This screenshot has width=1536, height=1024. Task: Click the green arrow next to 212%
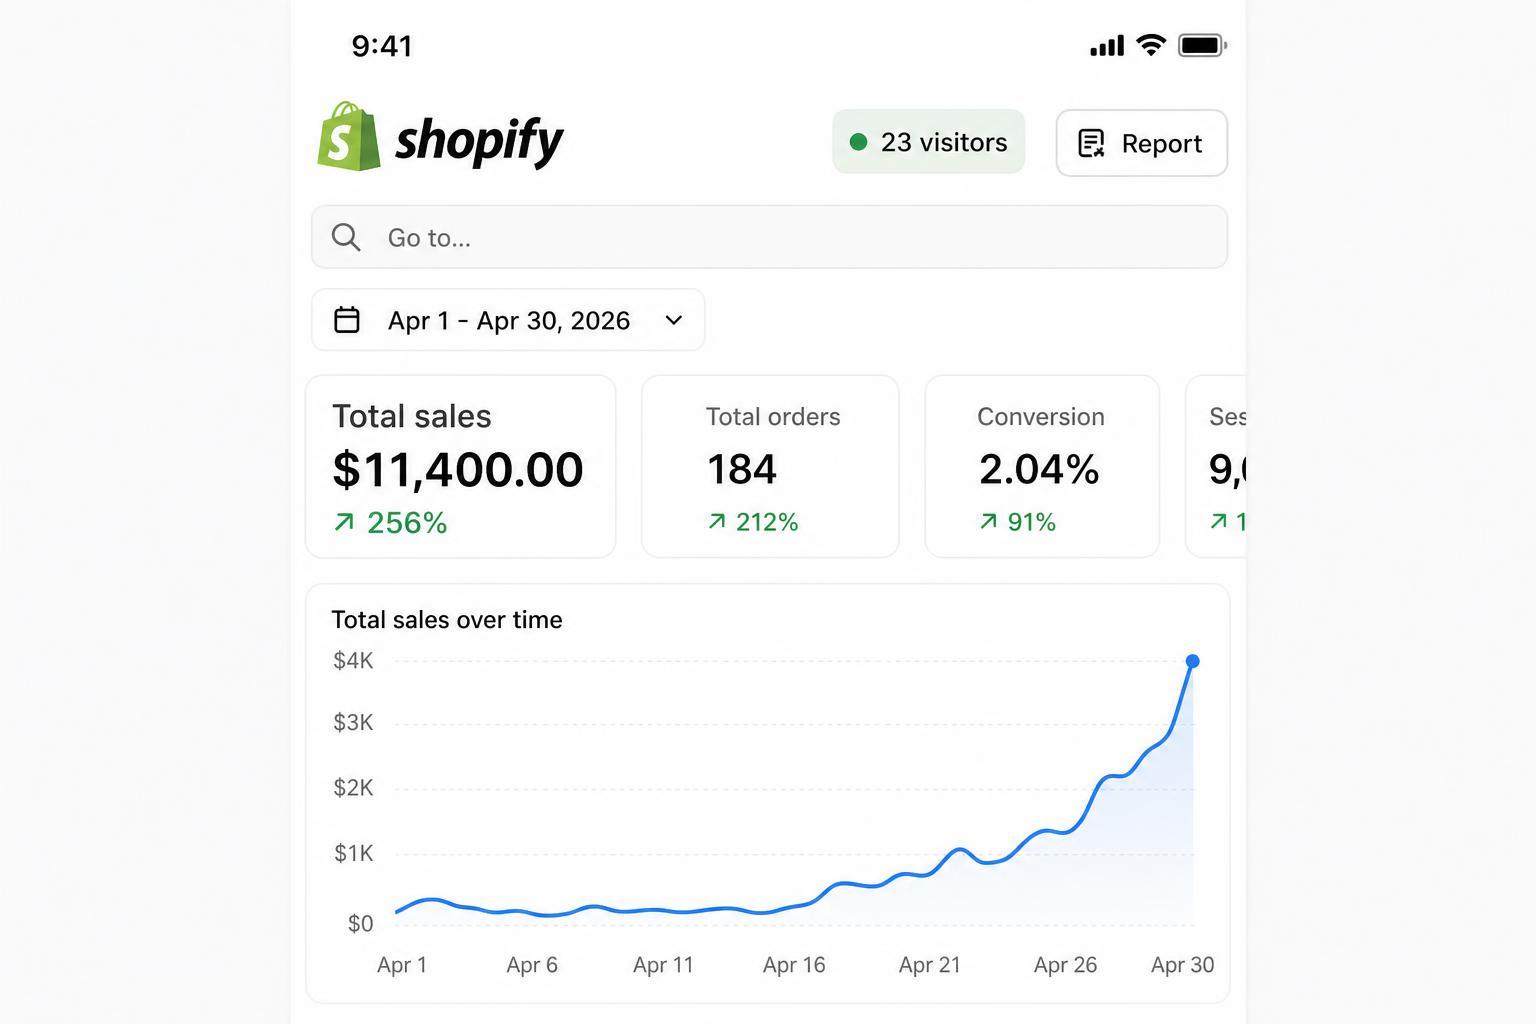[x=716, y=521]
